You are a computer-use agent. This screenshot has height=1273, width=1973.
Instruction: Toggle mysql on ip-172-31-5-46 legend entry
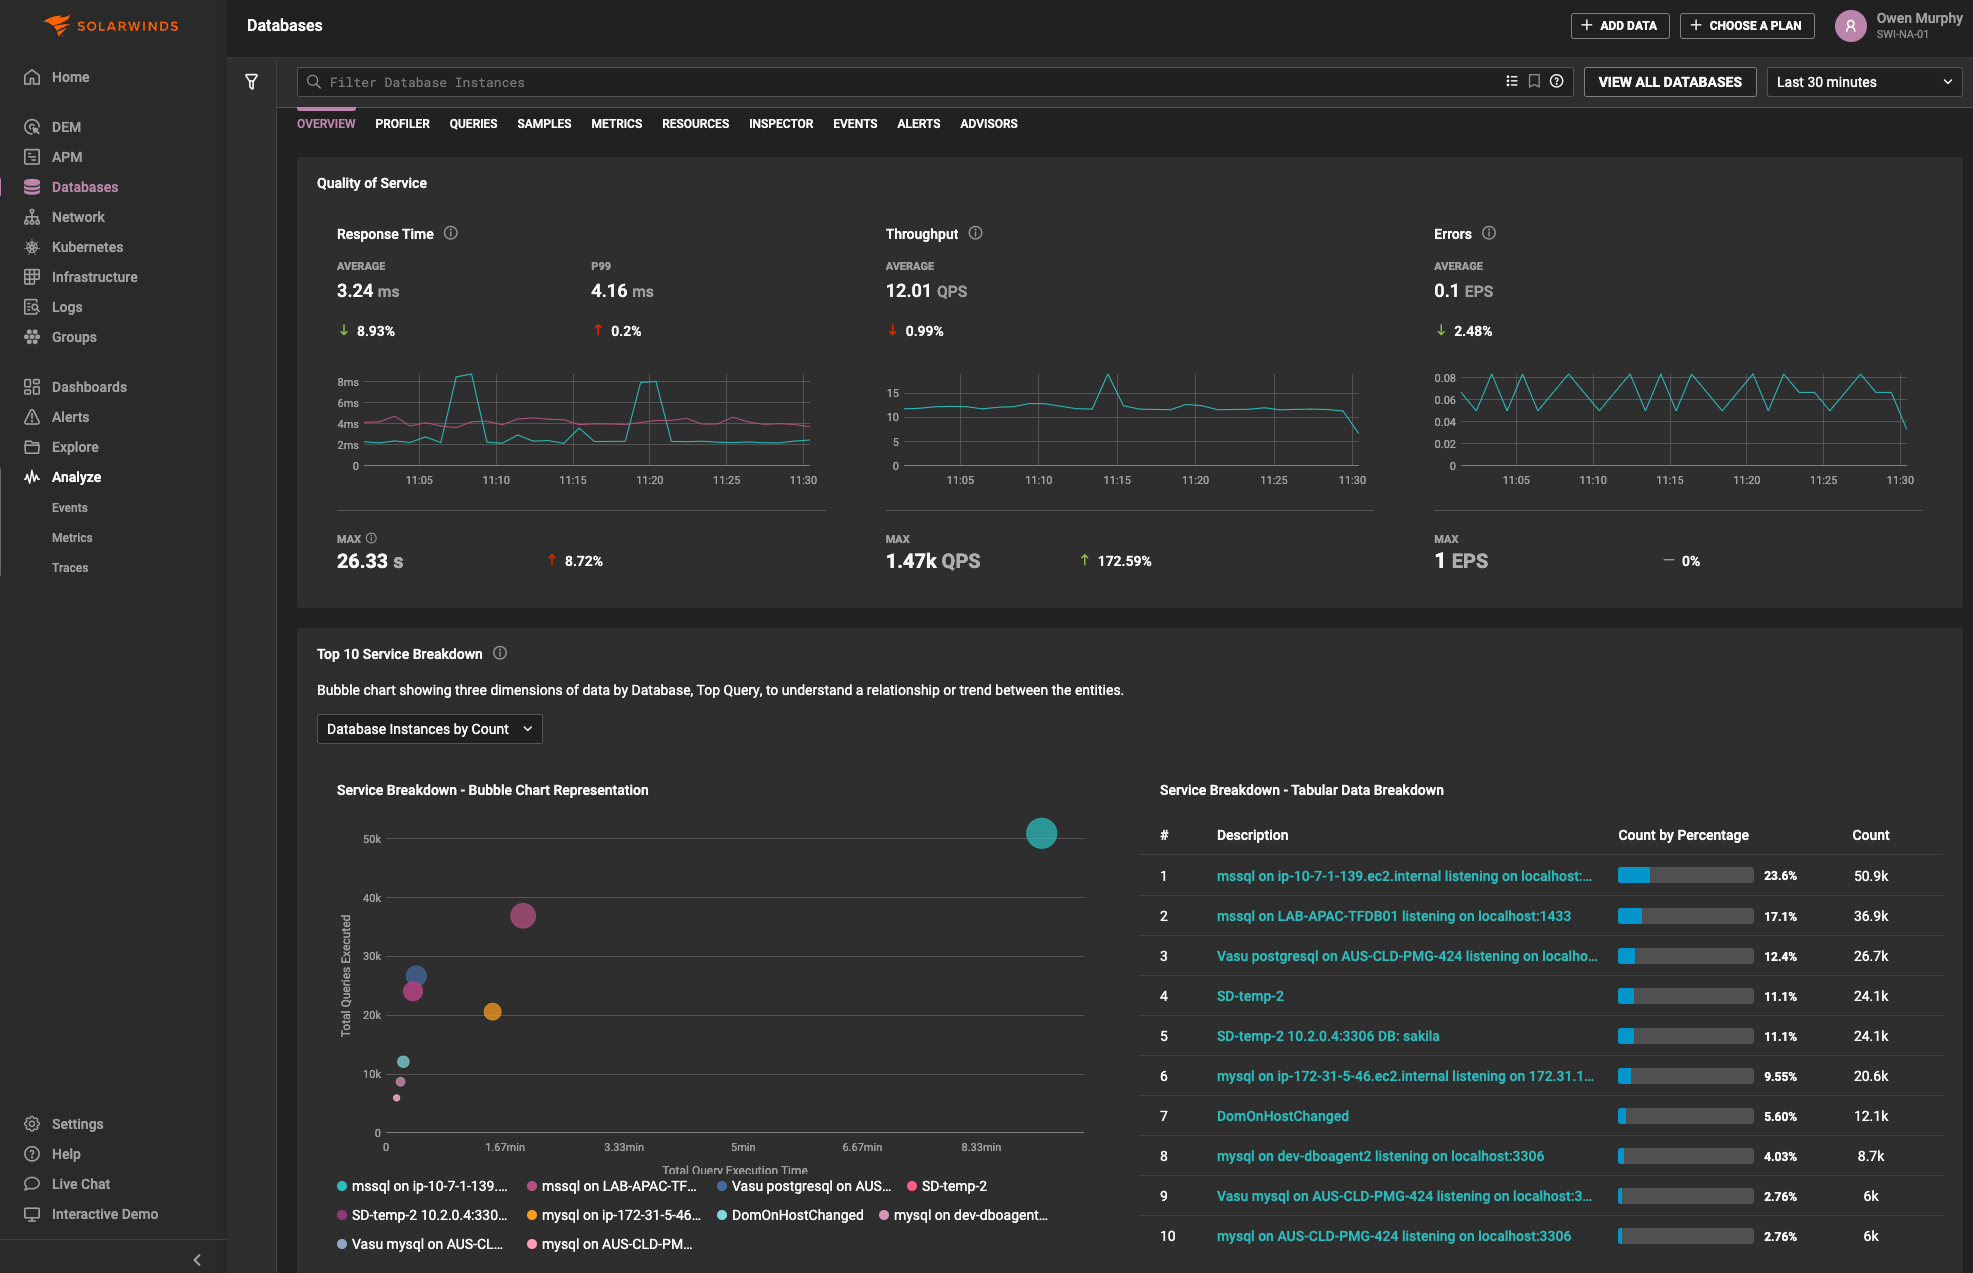(x=613, y=1215)
